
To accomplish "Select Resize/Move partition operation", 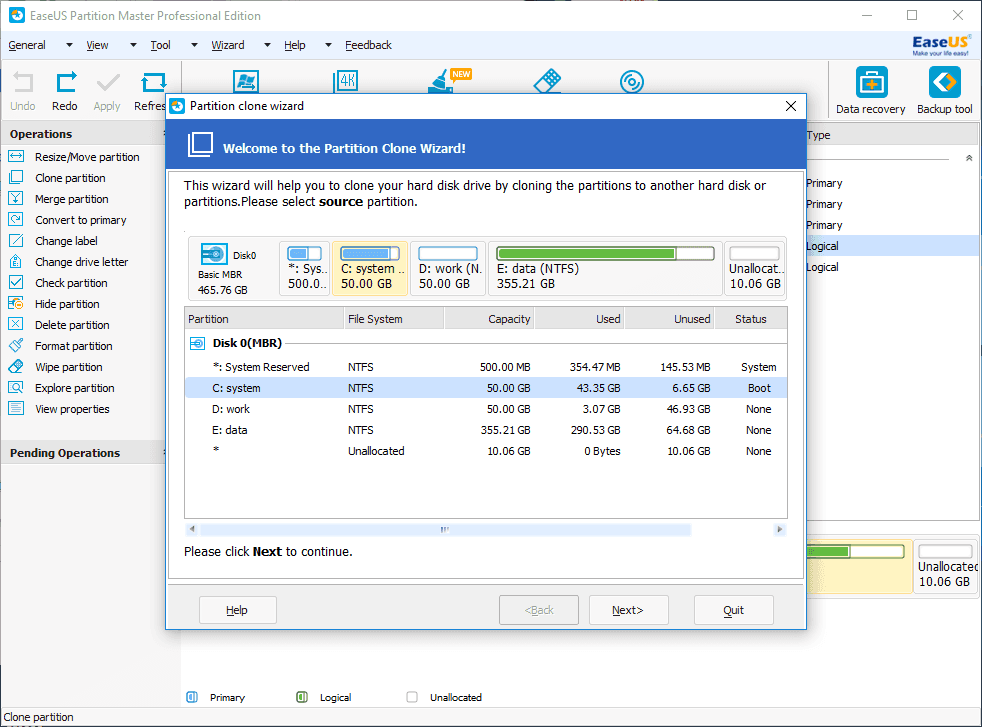I will (87, 157).
